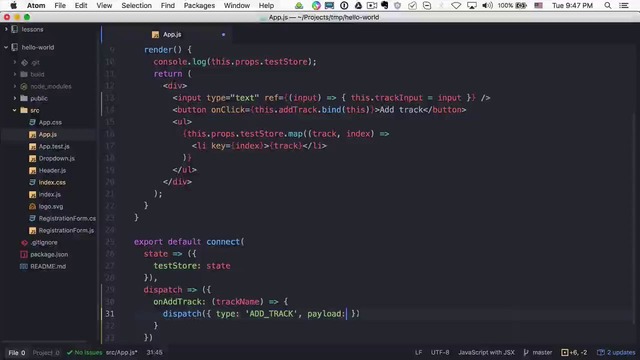Click linter Project 0 scope button

pos(46,353)
